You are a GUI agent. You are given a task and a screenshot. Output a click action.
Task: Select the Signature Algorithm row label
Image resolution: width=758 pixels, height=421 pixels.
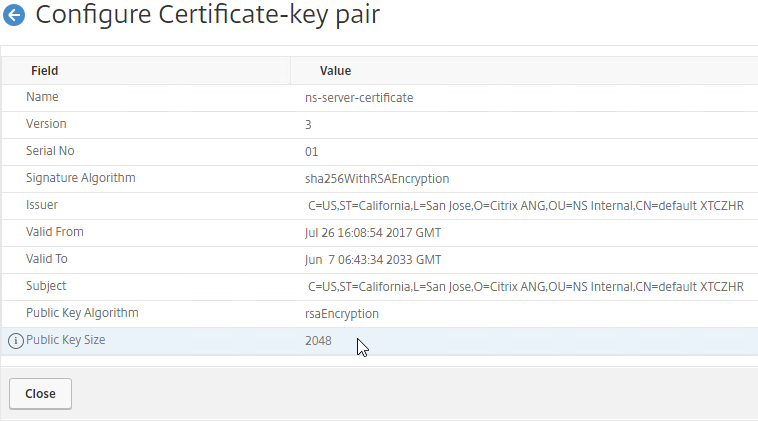(81, 178)
